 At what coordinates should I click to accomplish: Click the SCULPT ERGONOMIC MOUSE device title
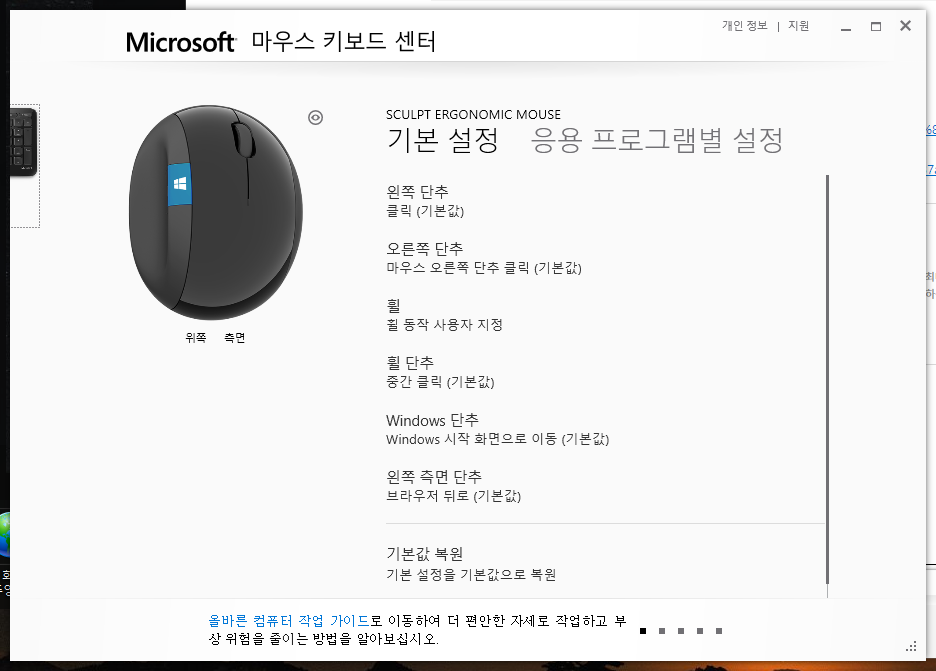(x=473, y=115)
